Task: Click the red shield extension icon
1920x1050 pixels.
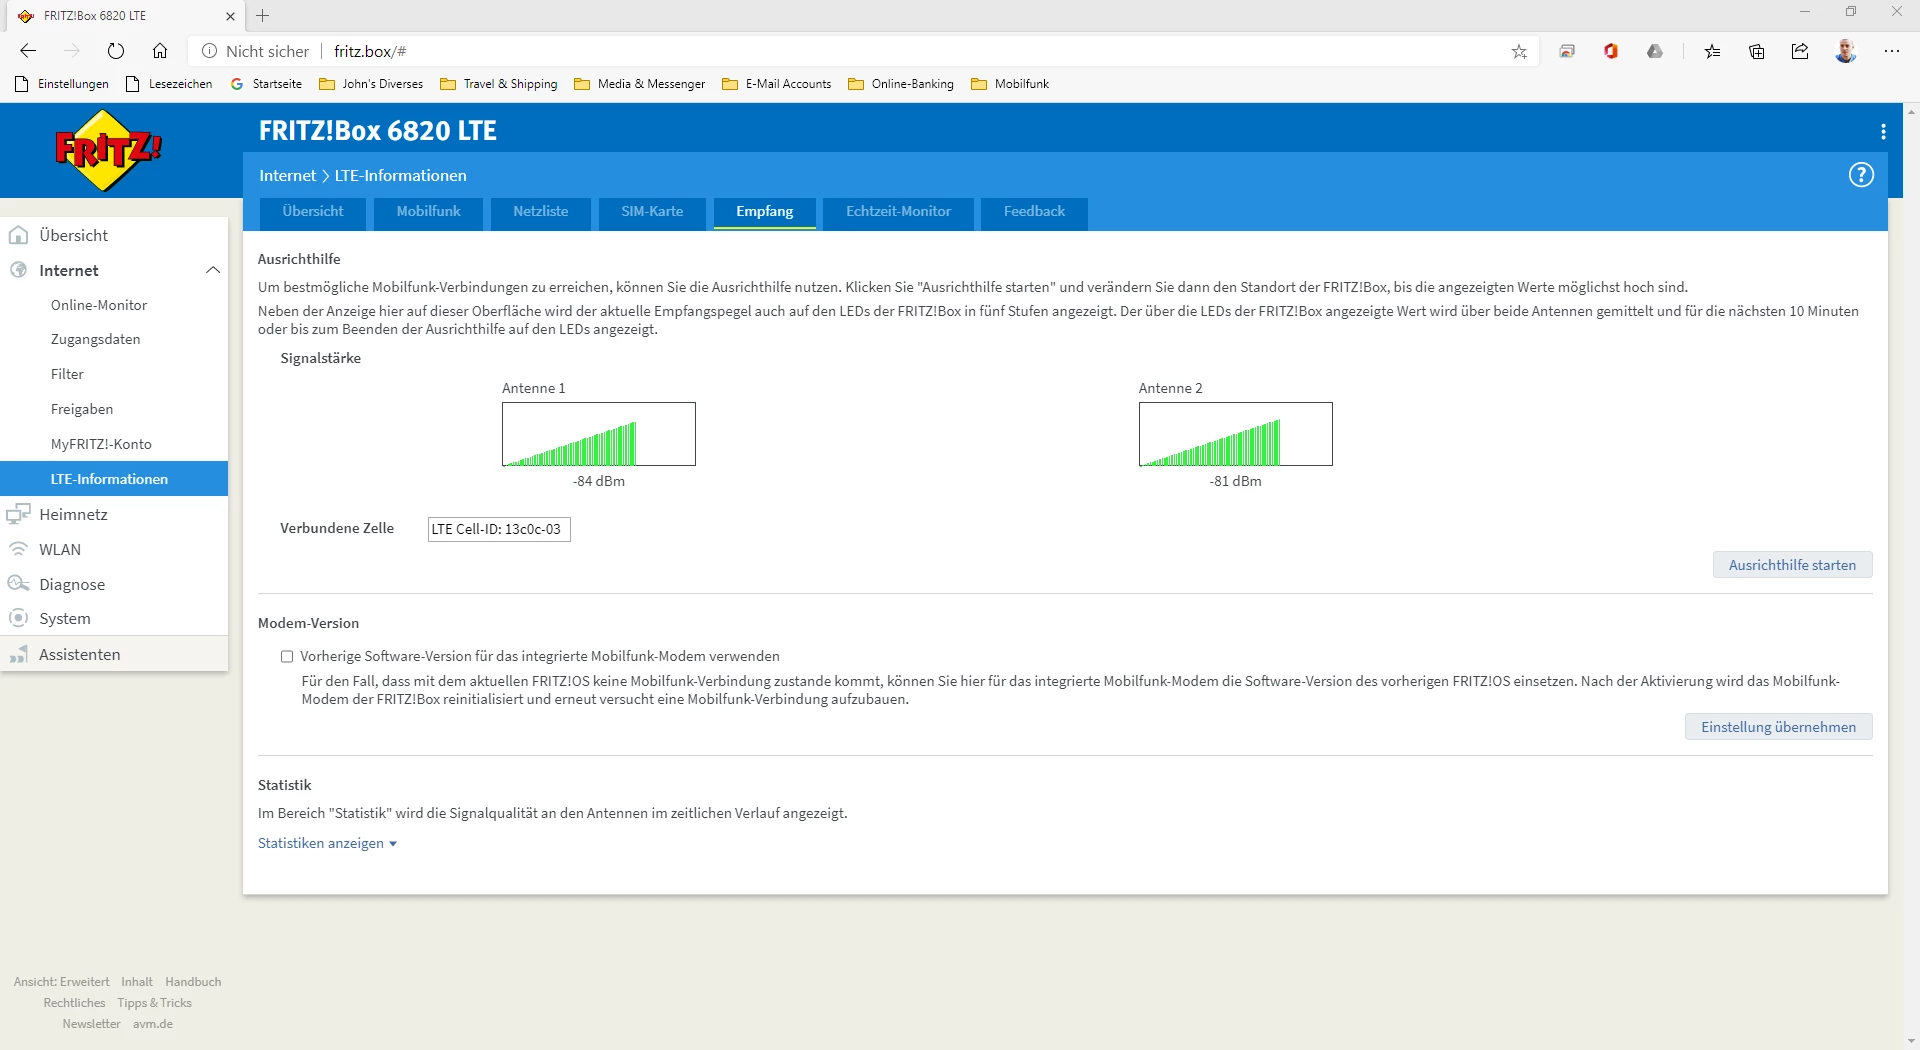Action: pos(1611,51)
